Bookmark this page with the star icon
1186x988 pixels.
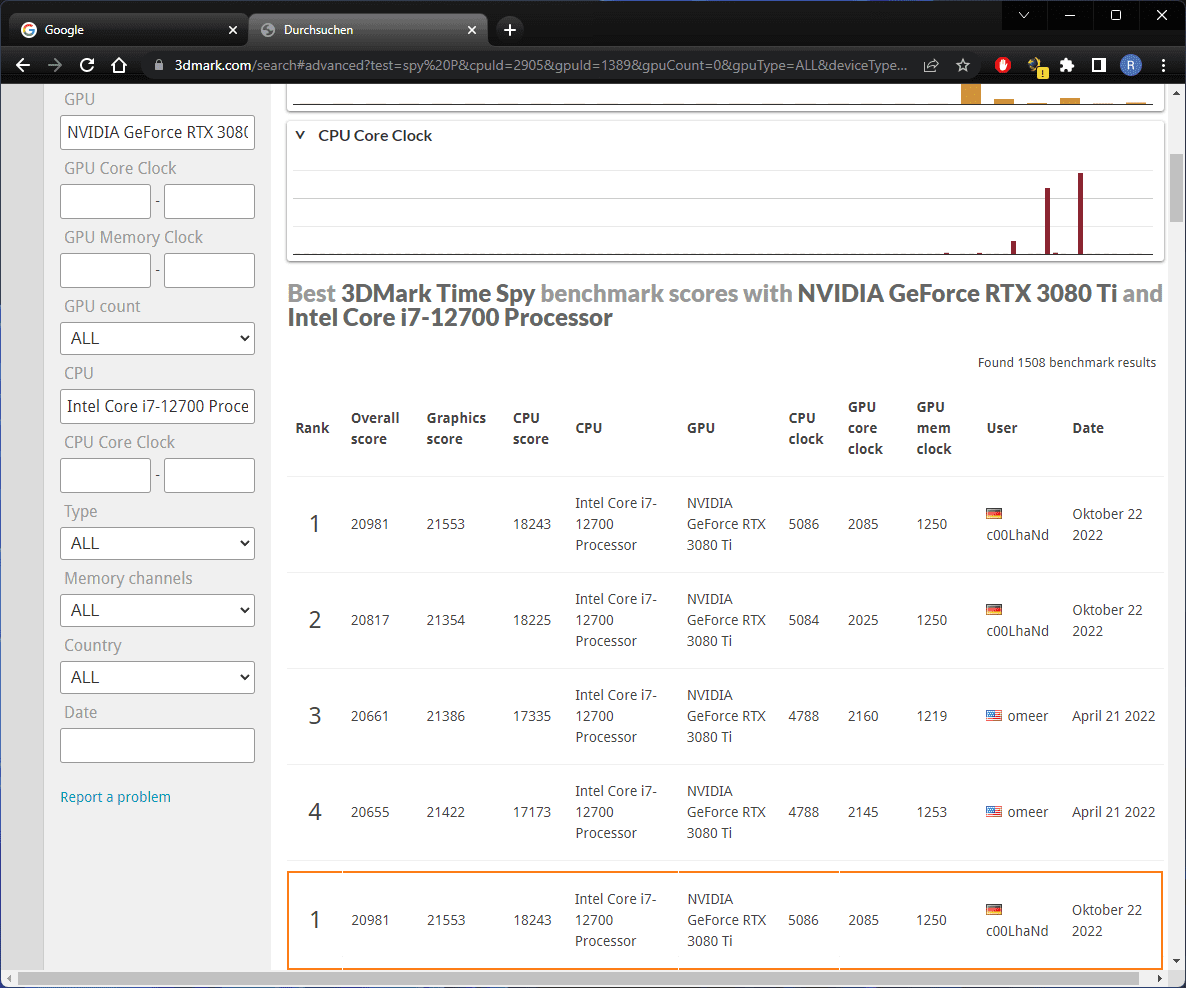(963, 65)
